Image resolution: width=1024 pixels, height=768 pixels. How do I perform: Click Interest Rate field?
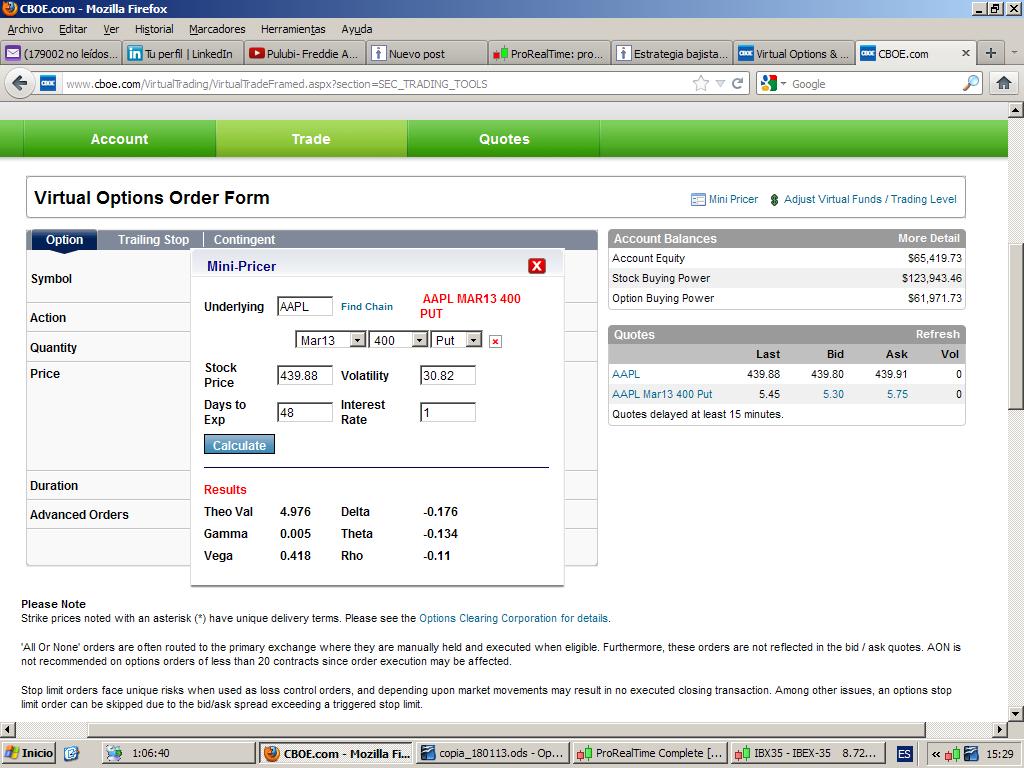click(x=447, y=412)
